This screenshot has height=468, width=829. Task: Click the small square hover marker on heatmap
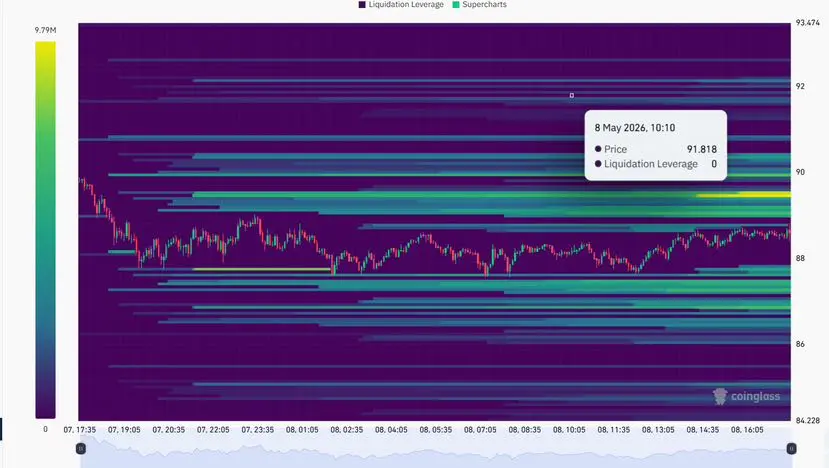pos(572,95)
